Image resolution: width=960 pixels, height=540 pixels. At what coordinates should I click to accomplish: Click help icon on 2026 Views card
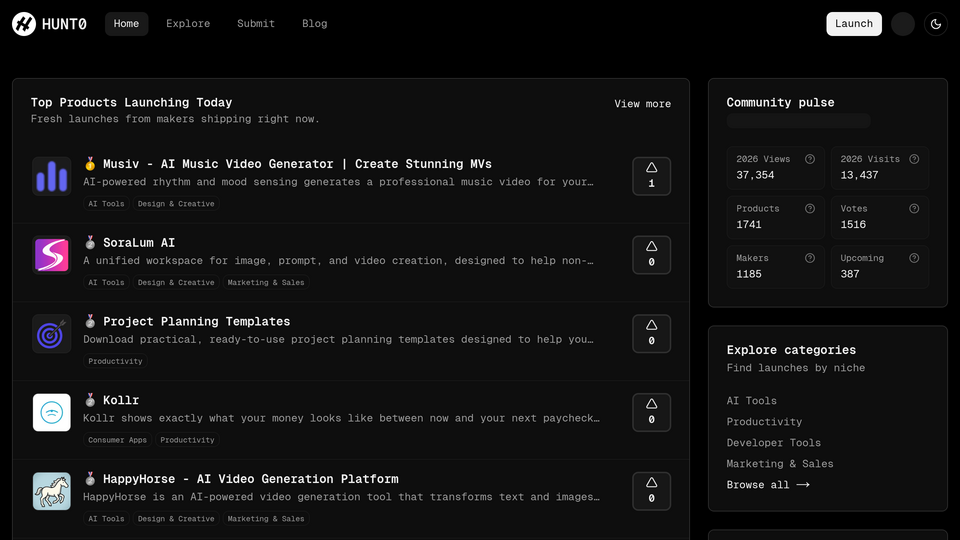coord(809,159)
